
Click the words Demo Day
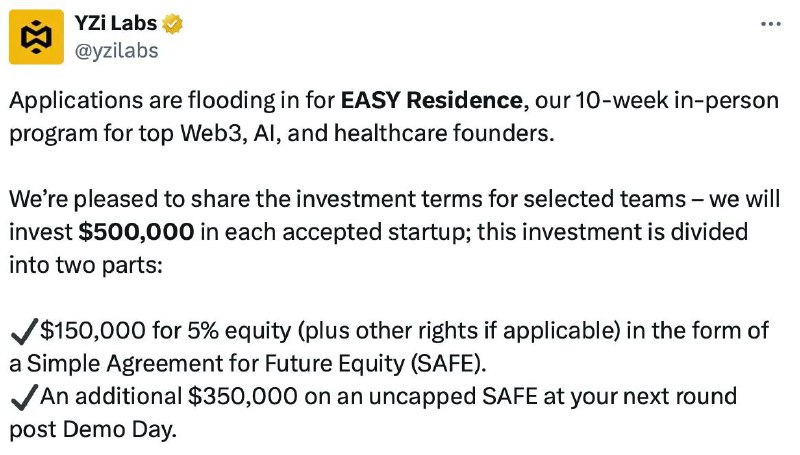pyautogui.click(x=119, y=429)
